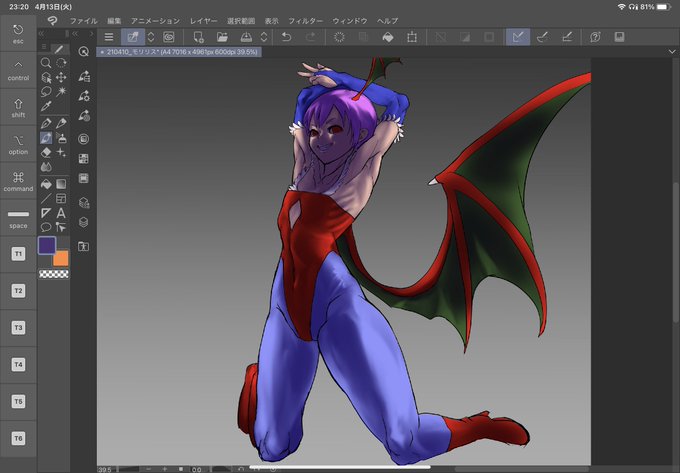Select the Lasso selection tool
Image resolution: width=680 pixels, height=473 pixels.
click(x=46, y=91)
